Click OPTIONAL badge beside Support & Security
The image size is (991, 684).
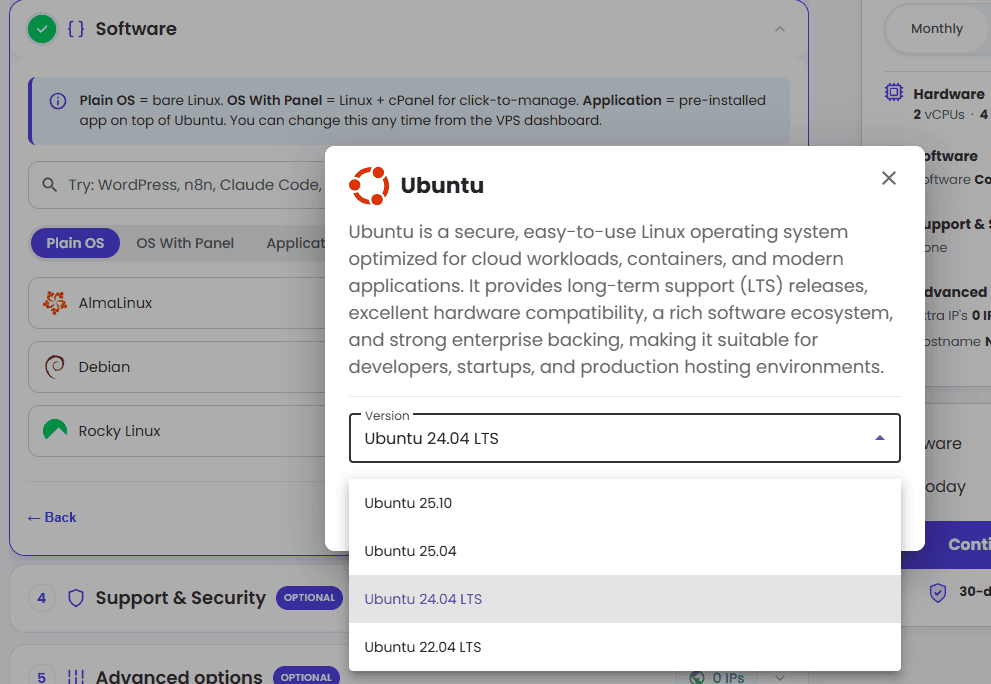coord(309,598)
